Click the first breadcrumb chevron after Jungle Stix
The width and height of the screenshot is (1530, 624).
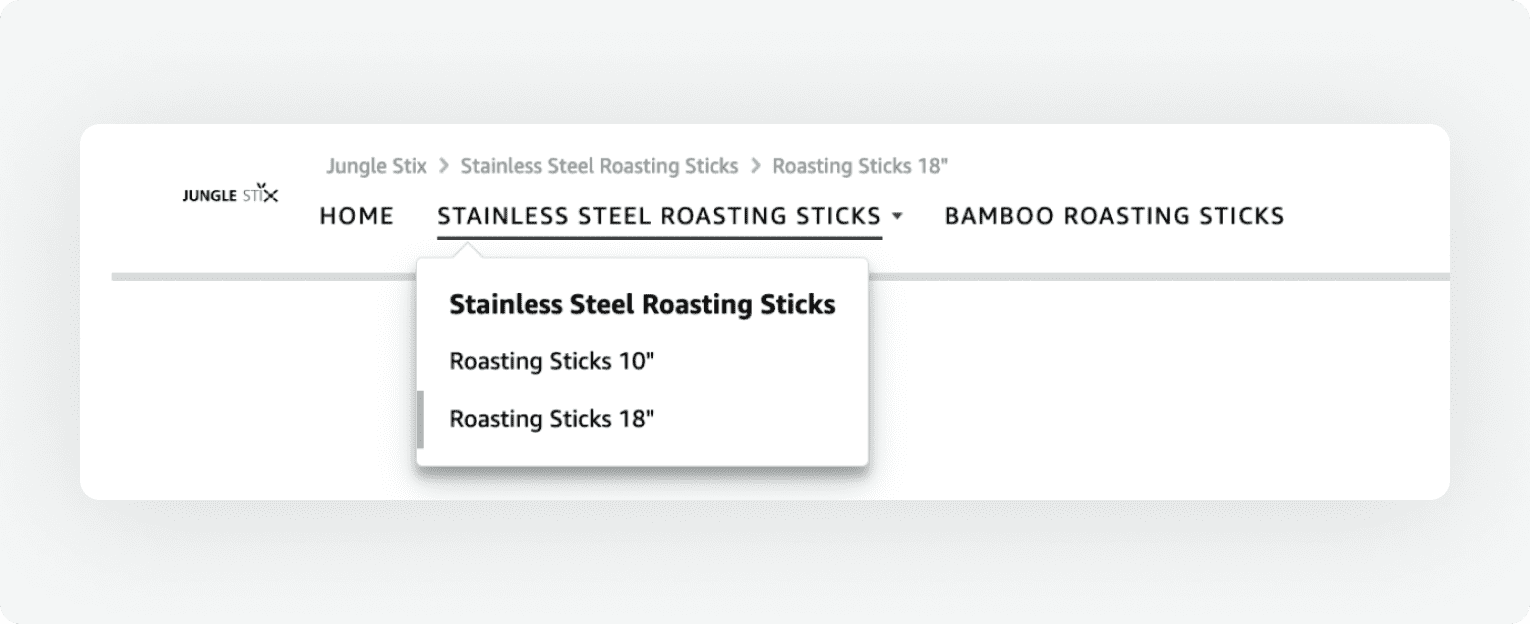point(443,166)
